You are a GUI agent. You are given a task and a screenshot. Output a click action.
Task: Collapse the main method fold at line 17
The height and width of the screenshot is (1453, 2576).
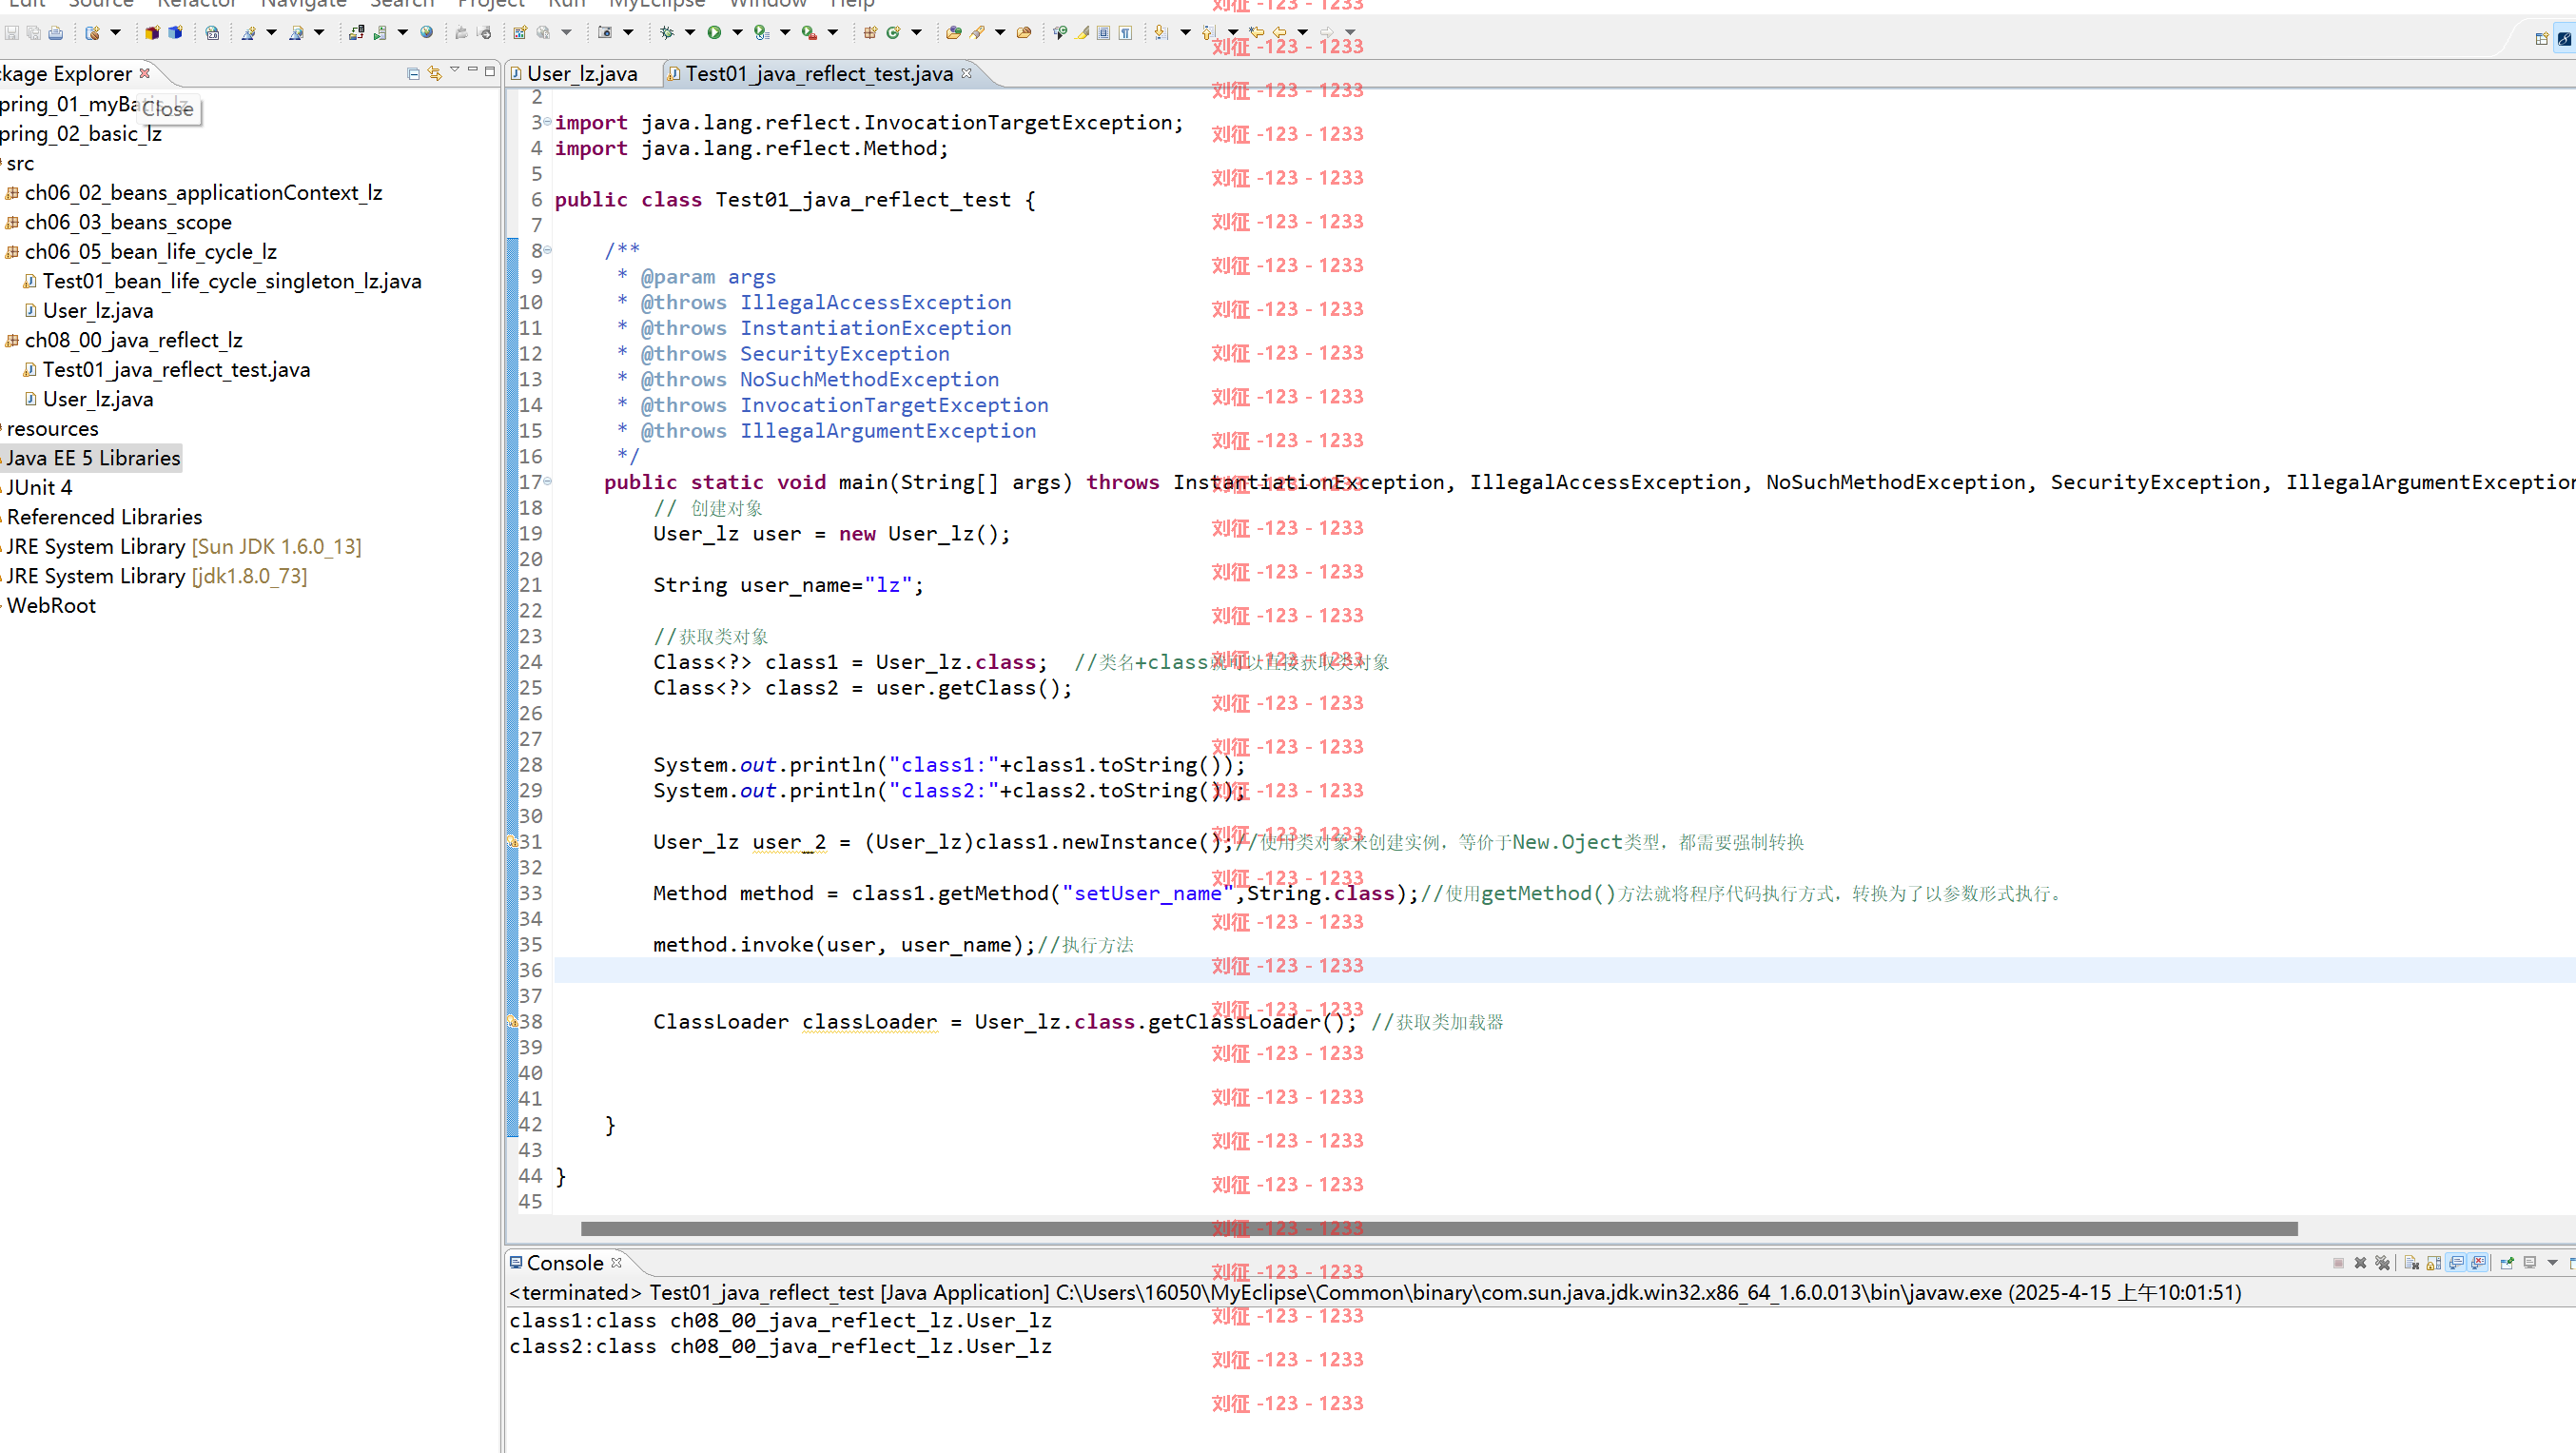point(547,481)
